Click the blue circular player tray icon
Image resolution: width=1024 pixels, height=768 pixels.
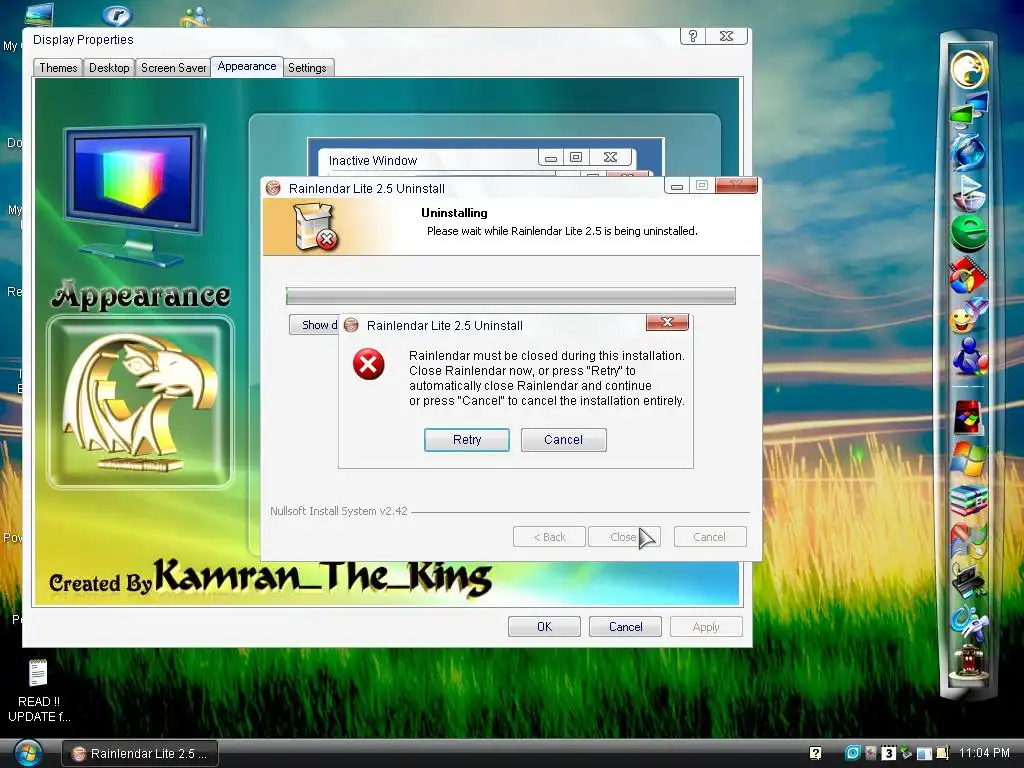click(852, 753)
